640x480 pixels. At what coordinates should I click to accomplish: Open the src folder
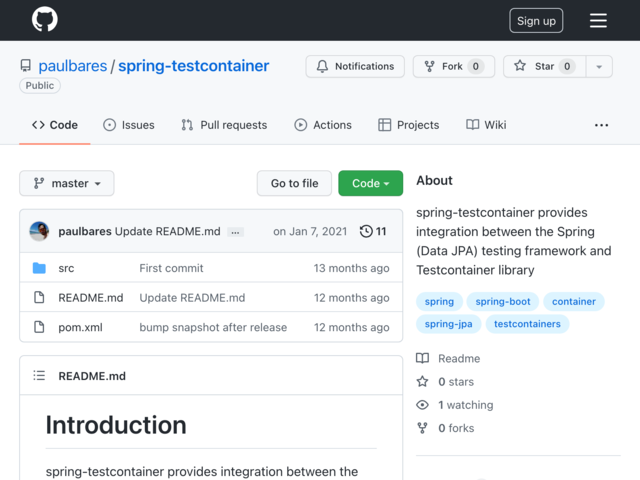(66, 268)
